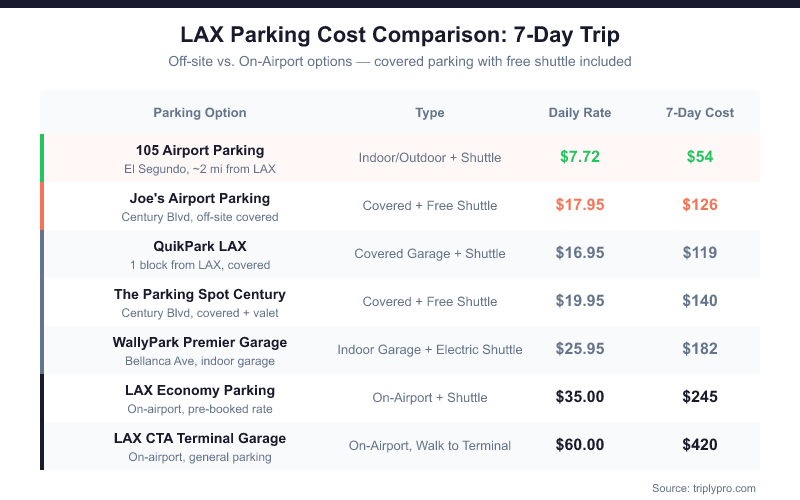Click the LAX Economy Parking name

200,390
